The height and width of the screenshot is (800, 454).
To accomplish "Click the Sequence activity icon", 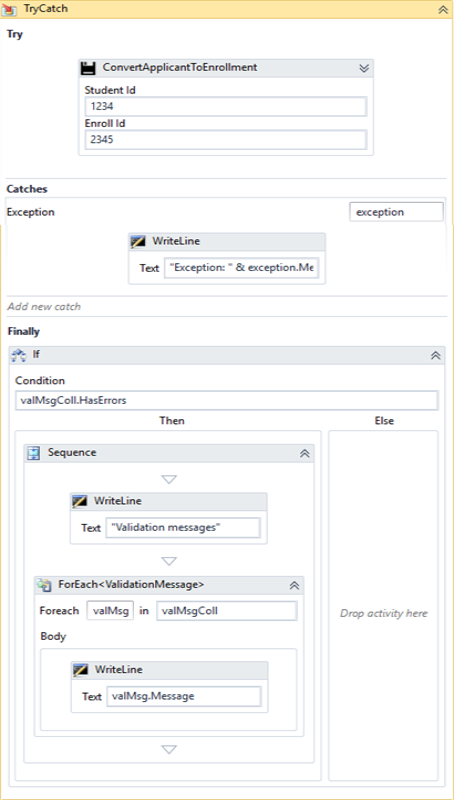I will [x=34, y=453].
